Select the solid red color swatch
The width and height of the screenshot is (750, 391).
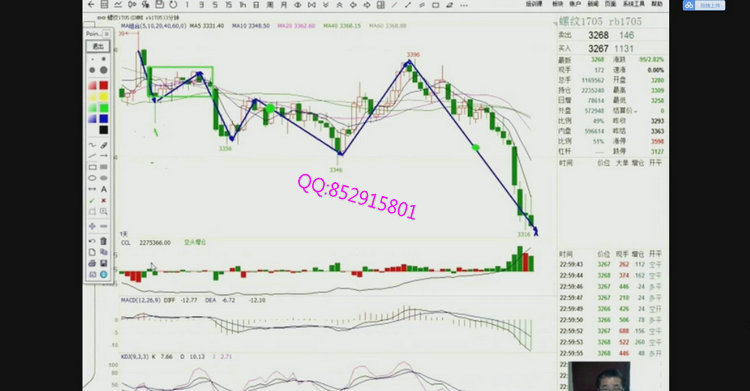click(x=103, y=86)
